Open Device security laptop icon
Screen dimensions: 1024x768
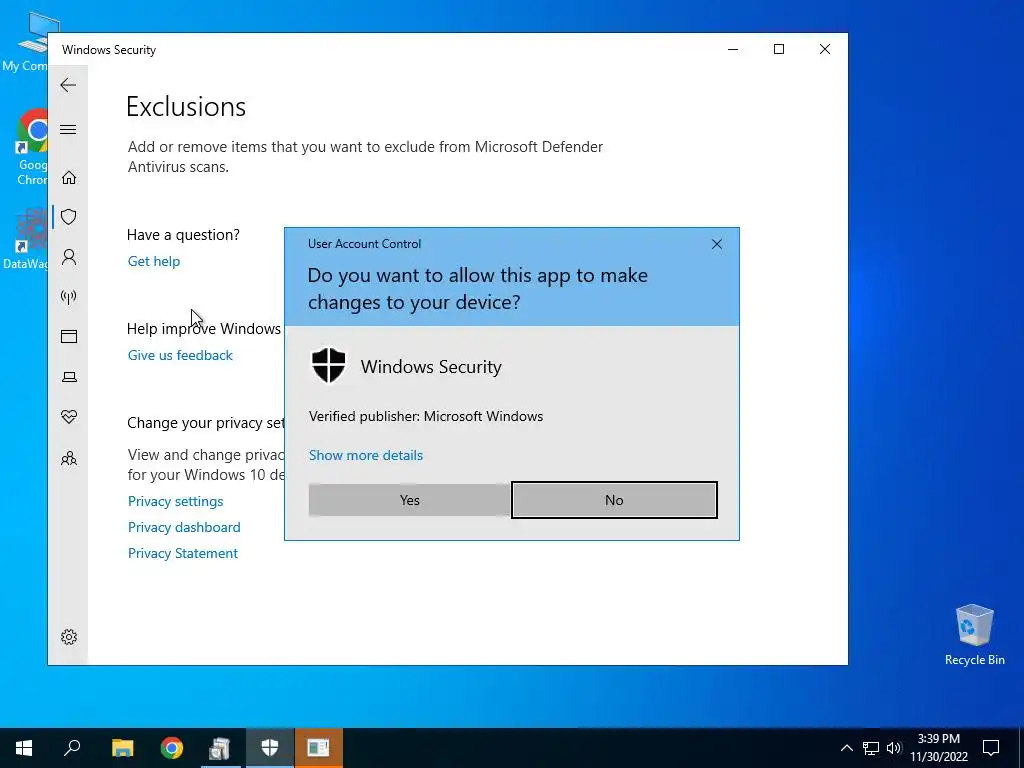point(69,377)
